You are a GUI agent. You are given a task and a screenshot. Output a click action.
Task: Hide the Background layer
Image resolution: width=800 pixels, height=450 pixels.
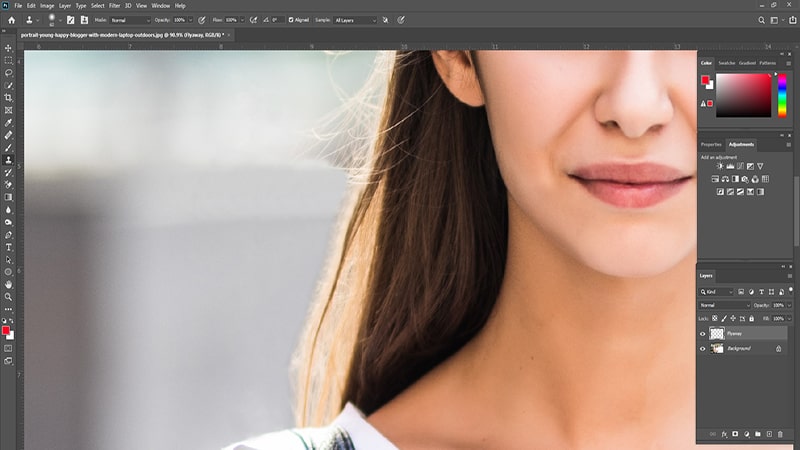click(702, 349)
